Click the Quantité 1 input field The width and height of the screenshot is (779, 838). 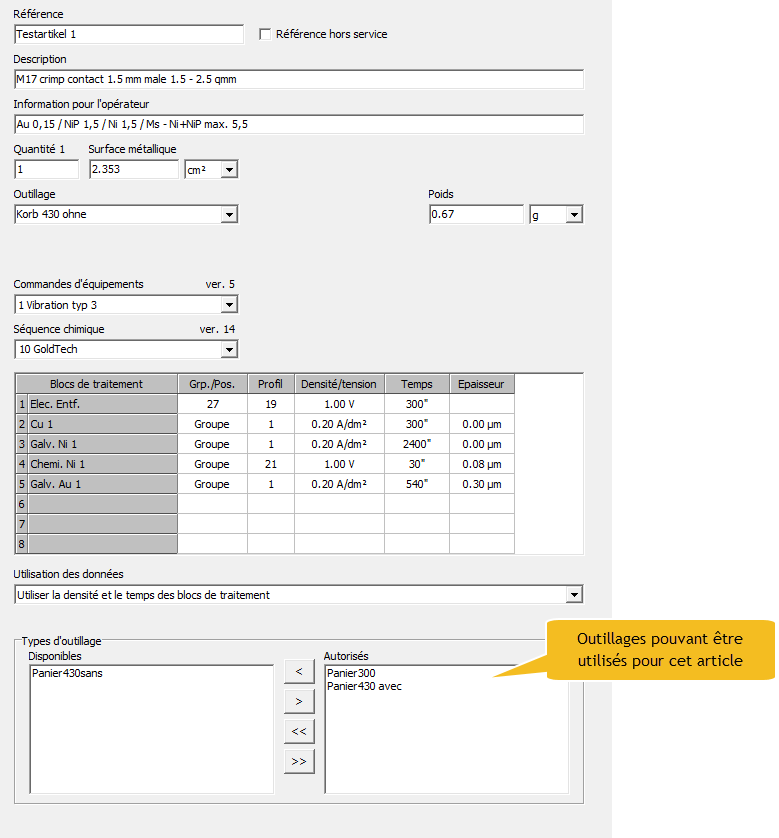(x=46, y=170)
